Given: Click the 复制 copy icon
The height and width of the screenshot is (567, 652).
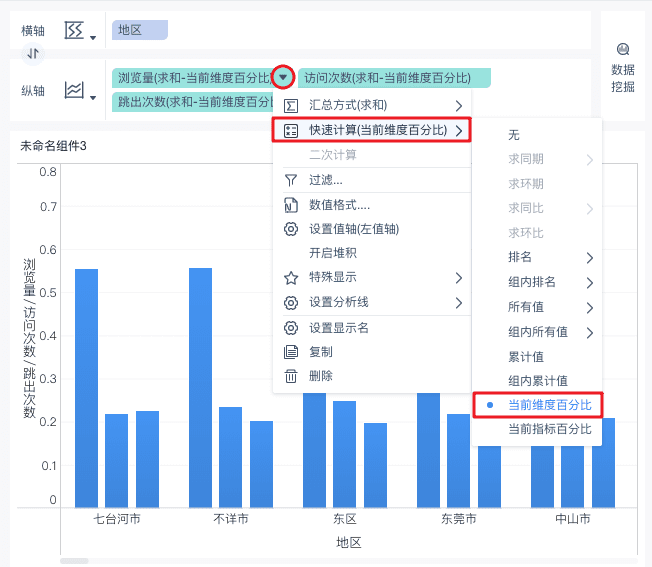Looking at the screenshot, I should point(291,352).
